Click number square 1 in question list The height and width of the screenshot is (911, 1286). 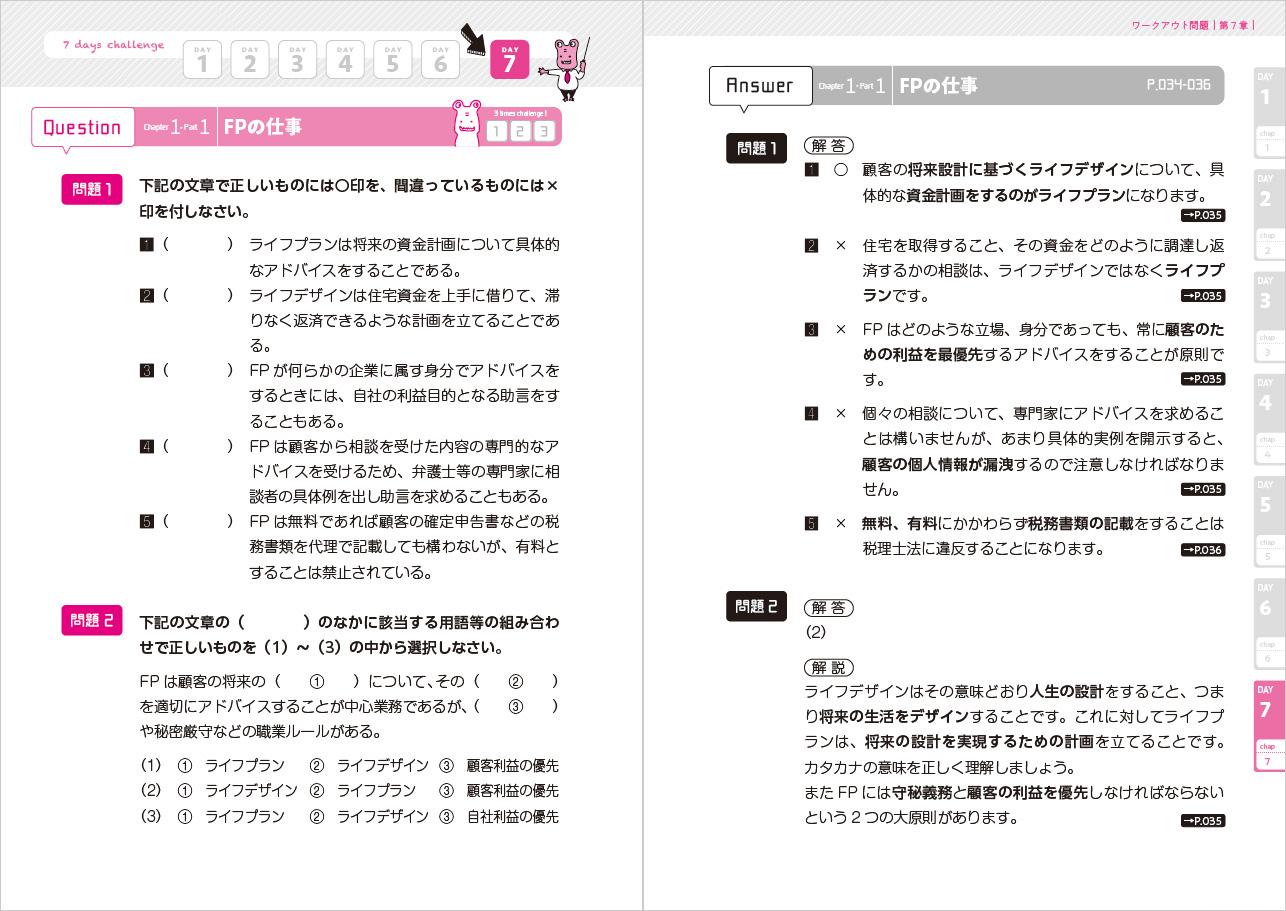147,244
